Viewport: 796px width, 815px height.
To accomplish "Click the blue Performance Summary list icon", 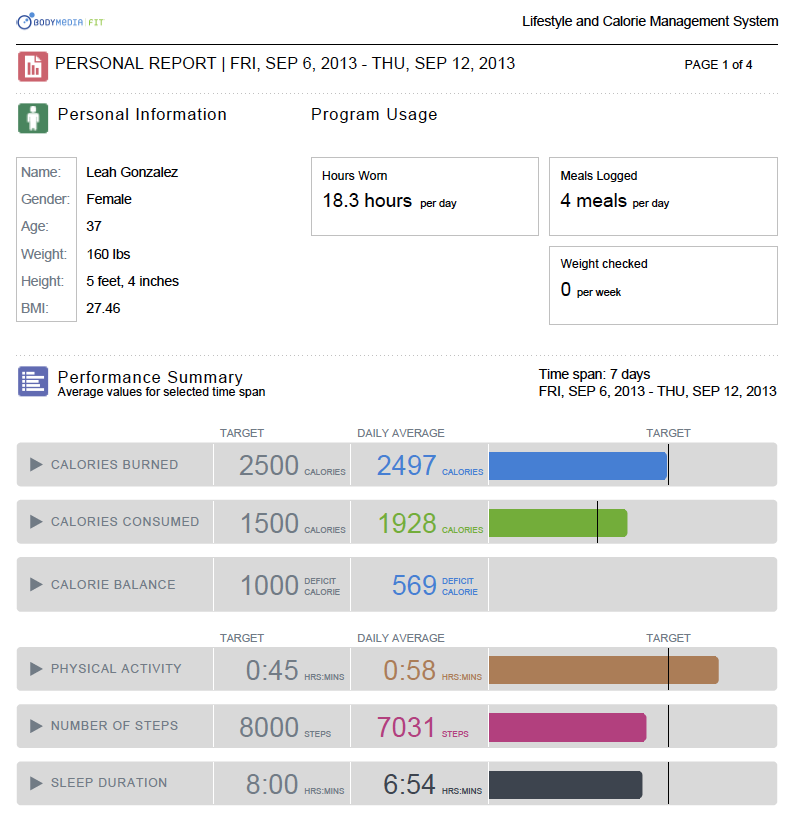I will click(33, 381).
